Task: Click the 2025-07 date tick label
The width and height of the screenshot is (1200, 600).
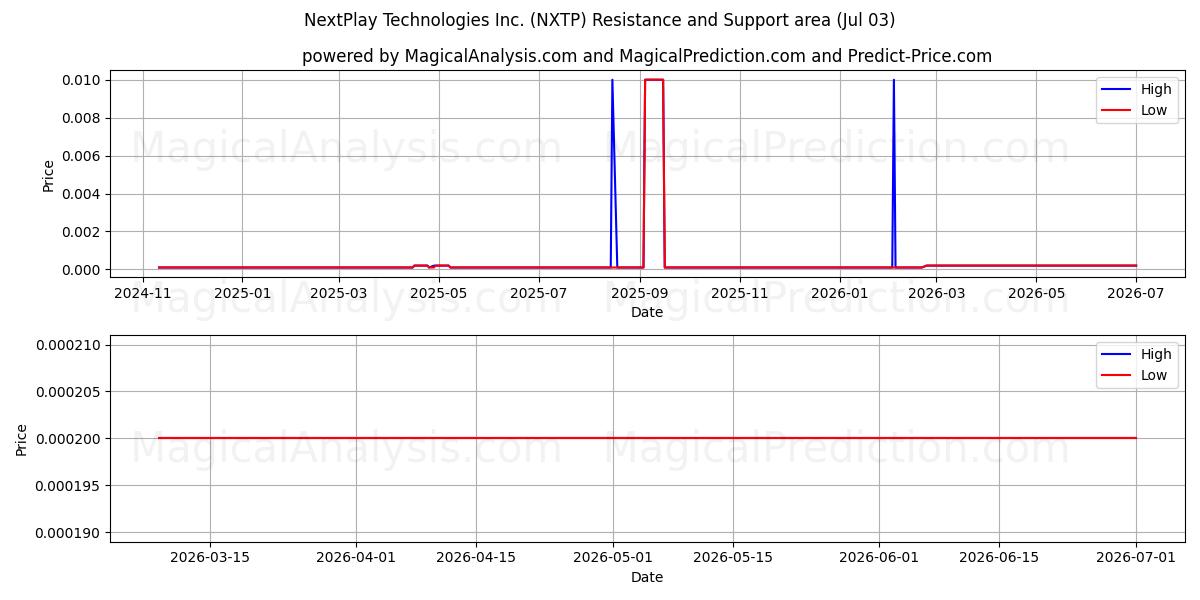Action: (x=539, y=293)
